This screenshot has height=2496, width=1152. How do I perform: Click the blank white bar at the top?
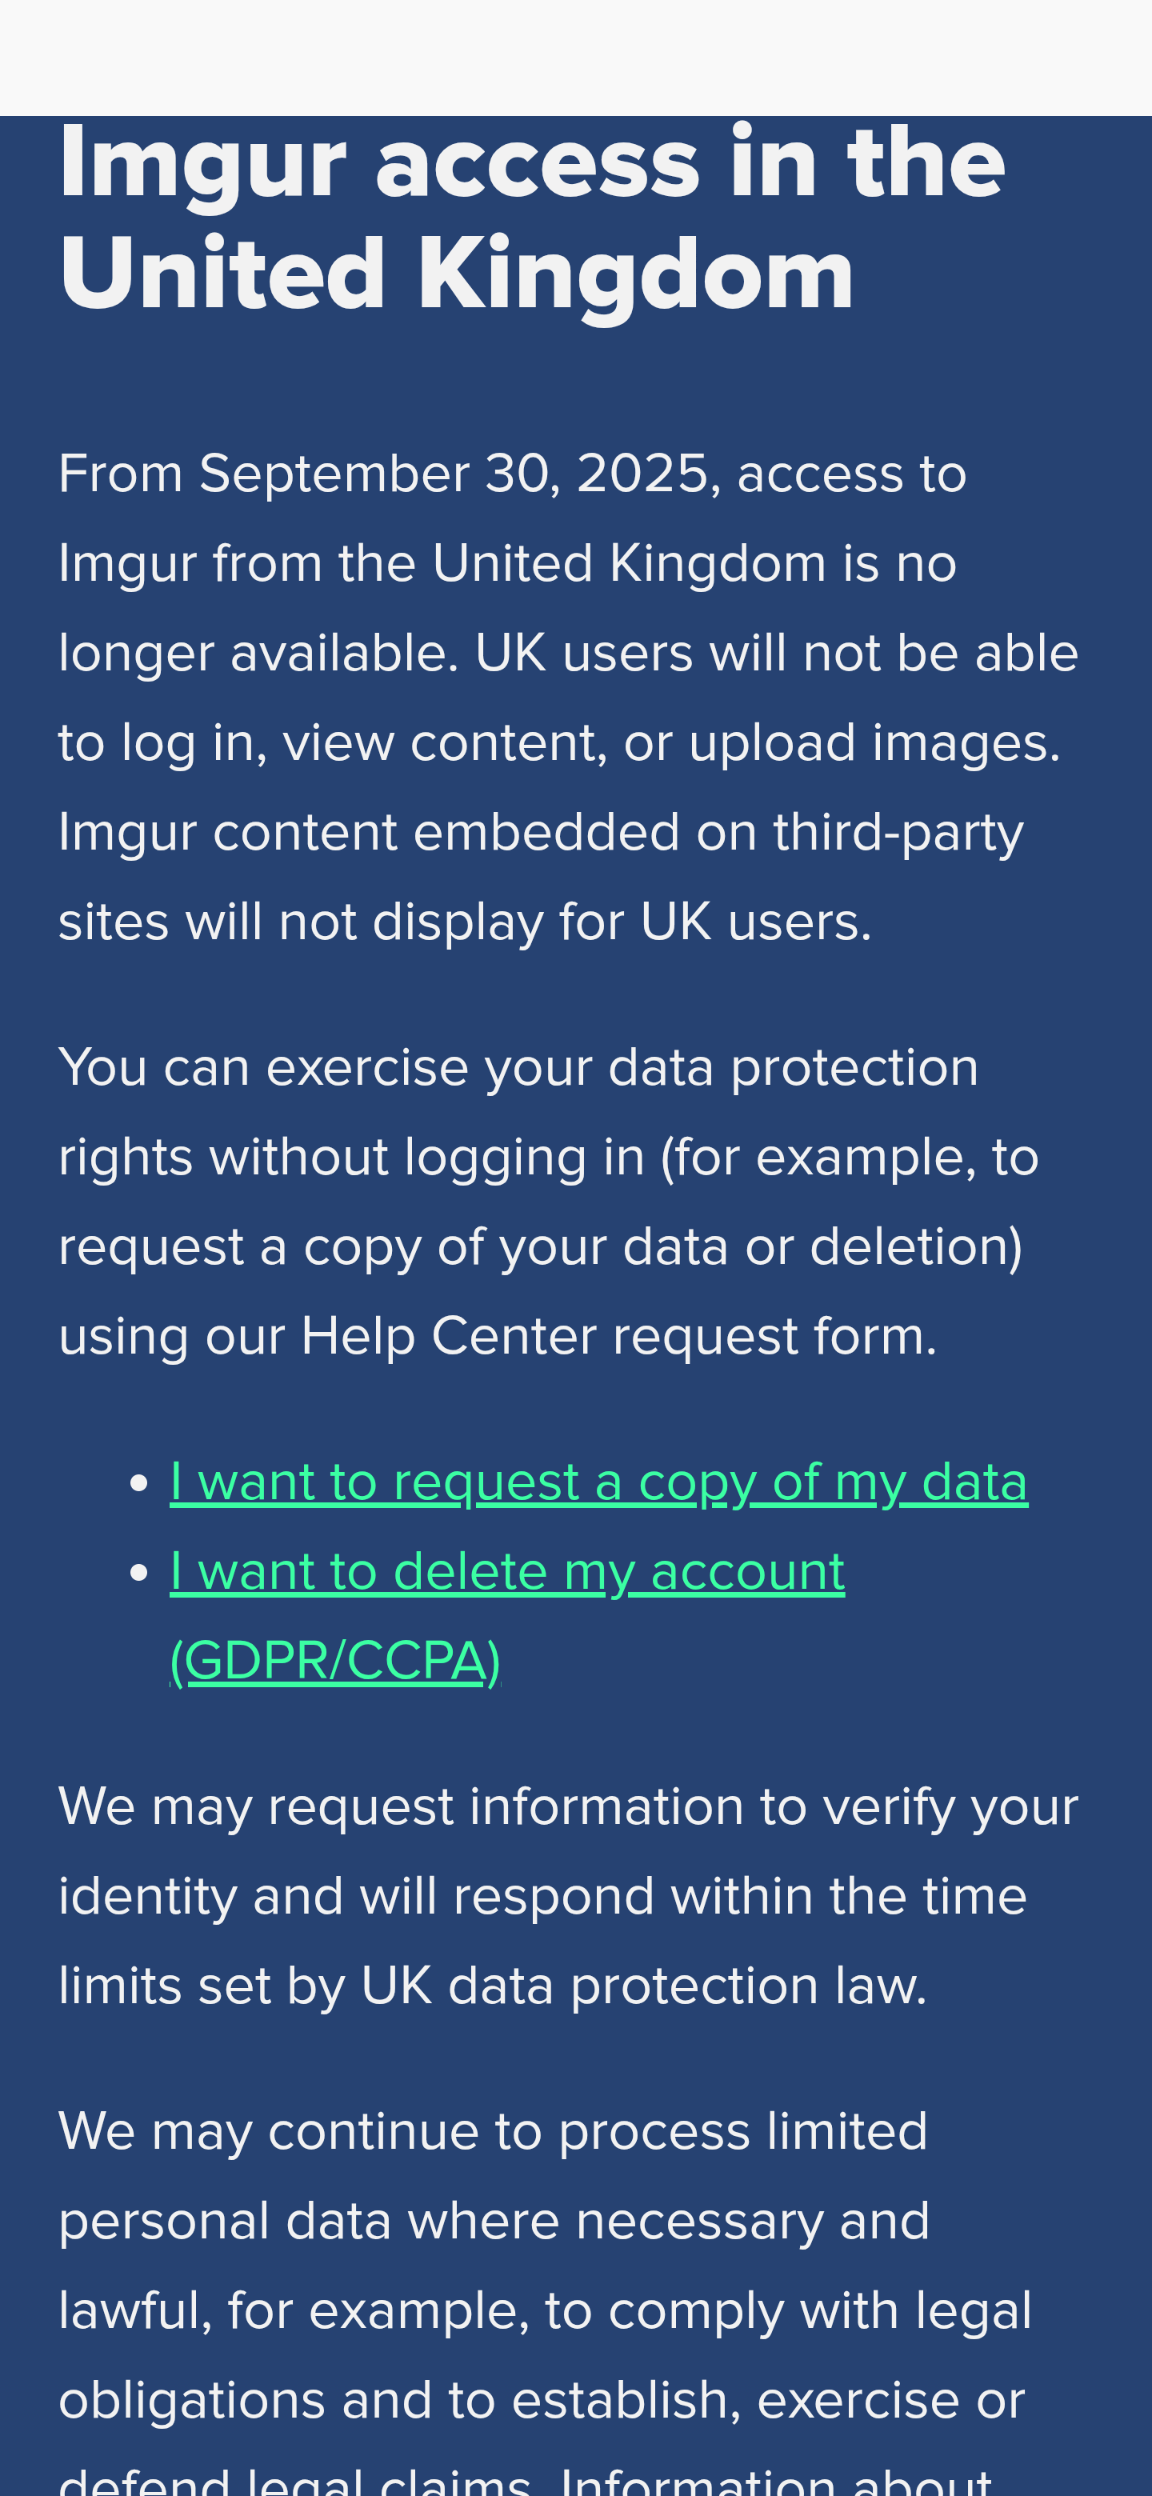(x=576, y=58)
